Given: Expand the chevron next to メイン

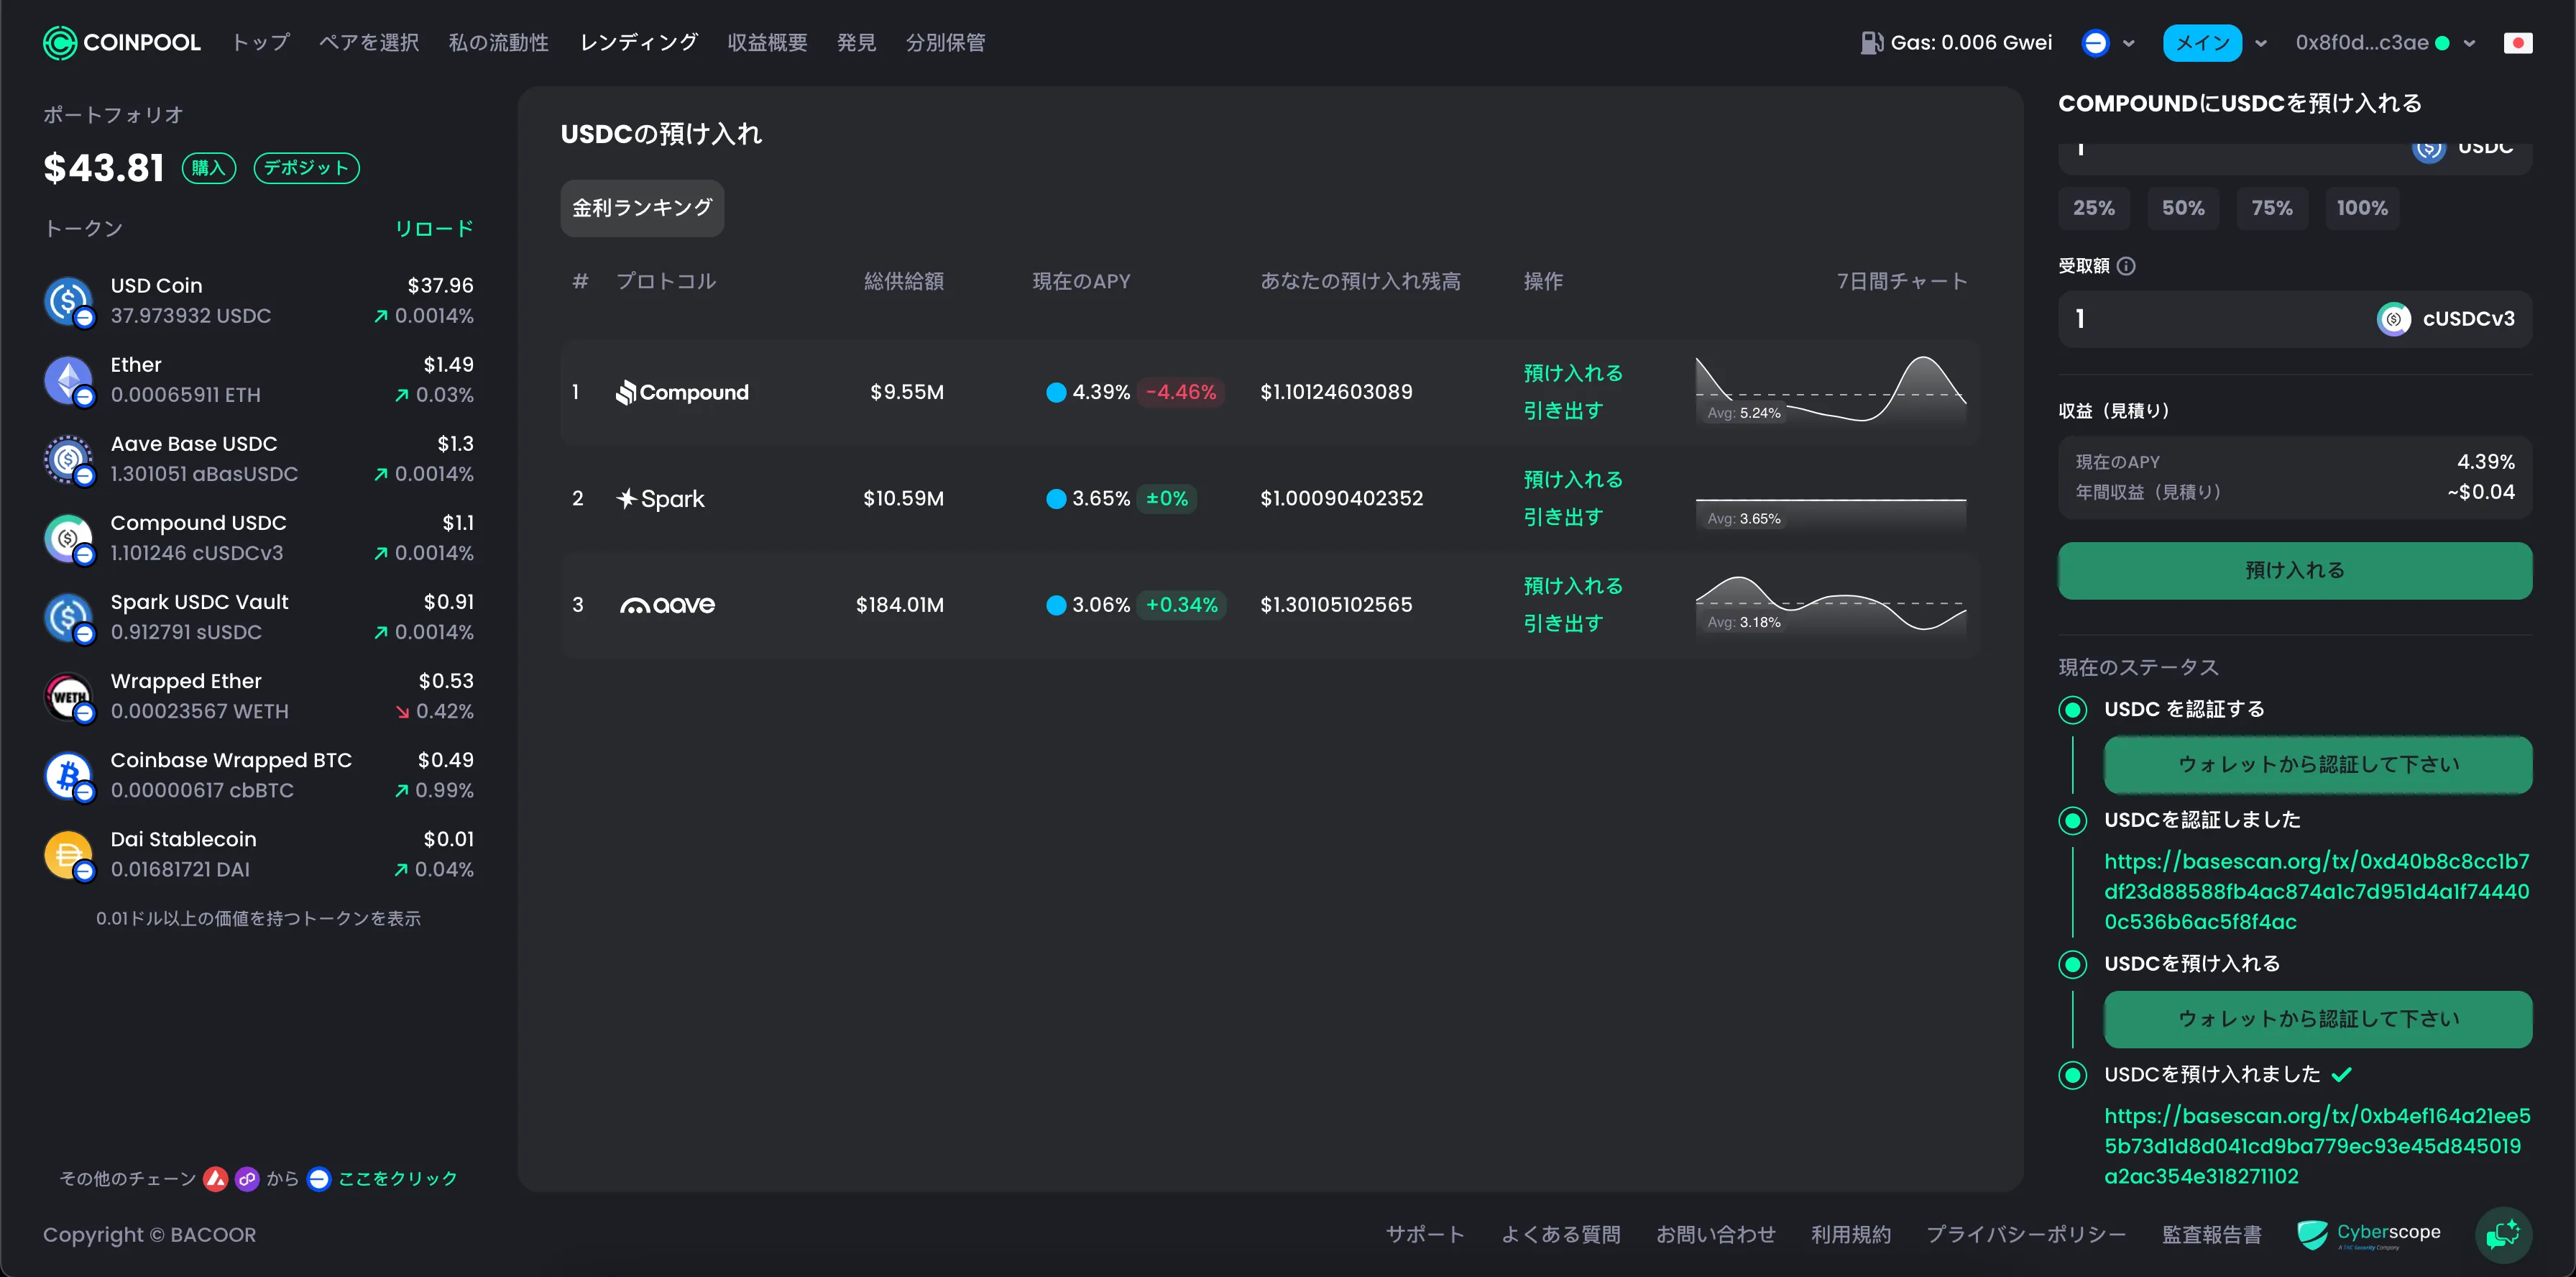Looking at the screenshot, I should click(2261, 43).
